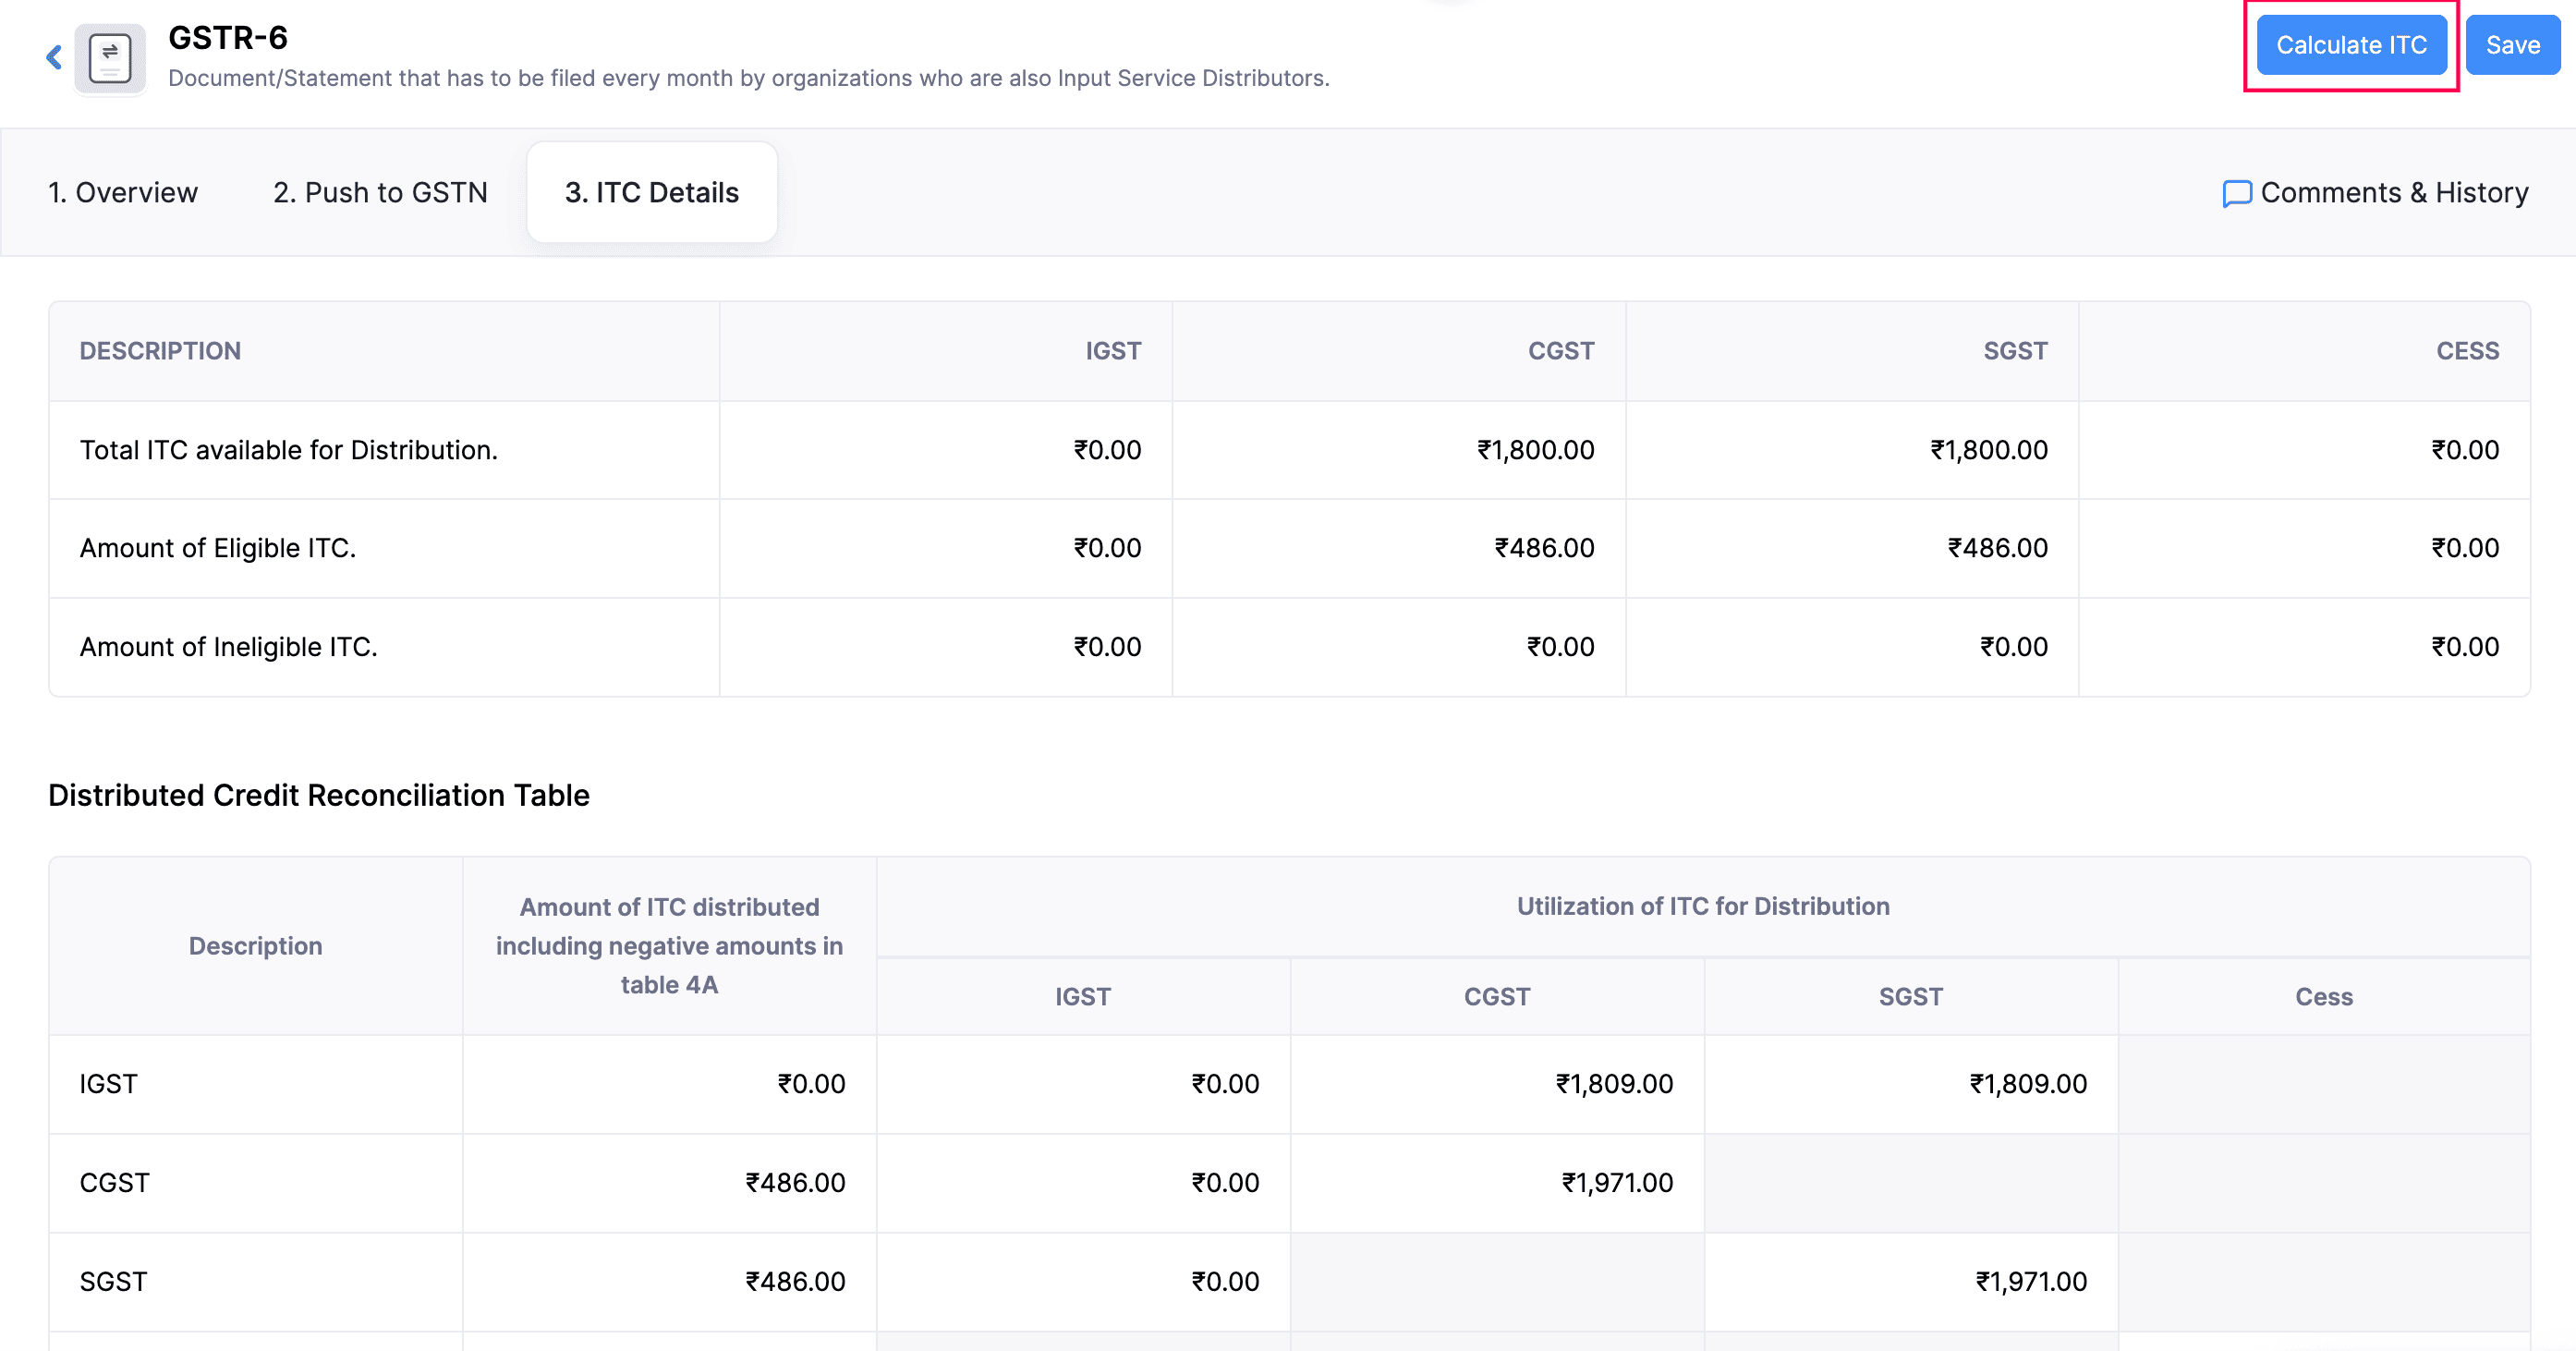This screenshot has width=2576, height=1351.
Task: Open the Push to GSTN tab
Action: [x=380, y=192]
